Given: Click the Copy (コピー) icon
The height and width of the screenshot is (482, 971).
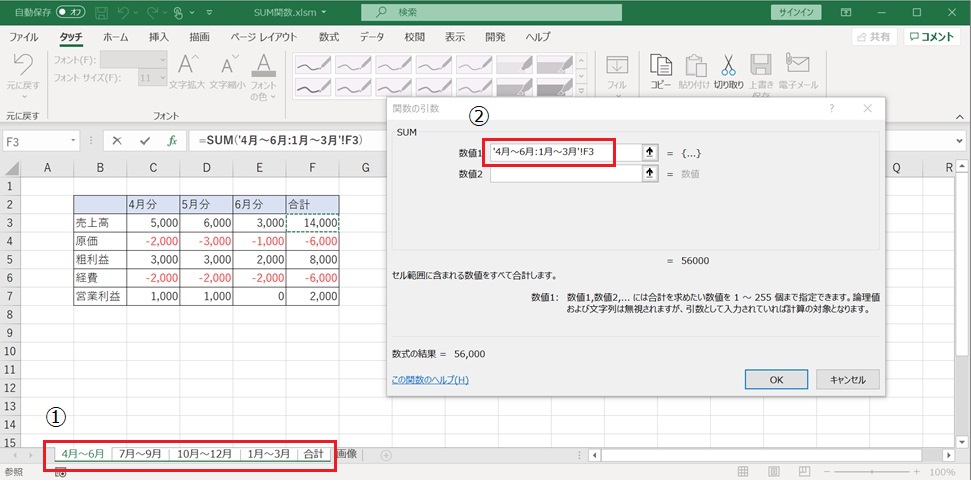Looking at the screenshot, I should click(x=660, y=67).
